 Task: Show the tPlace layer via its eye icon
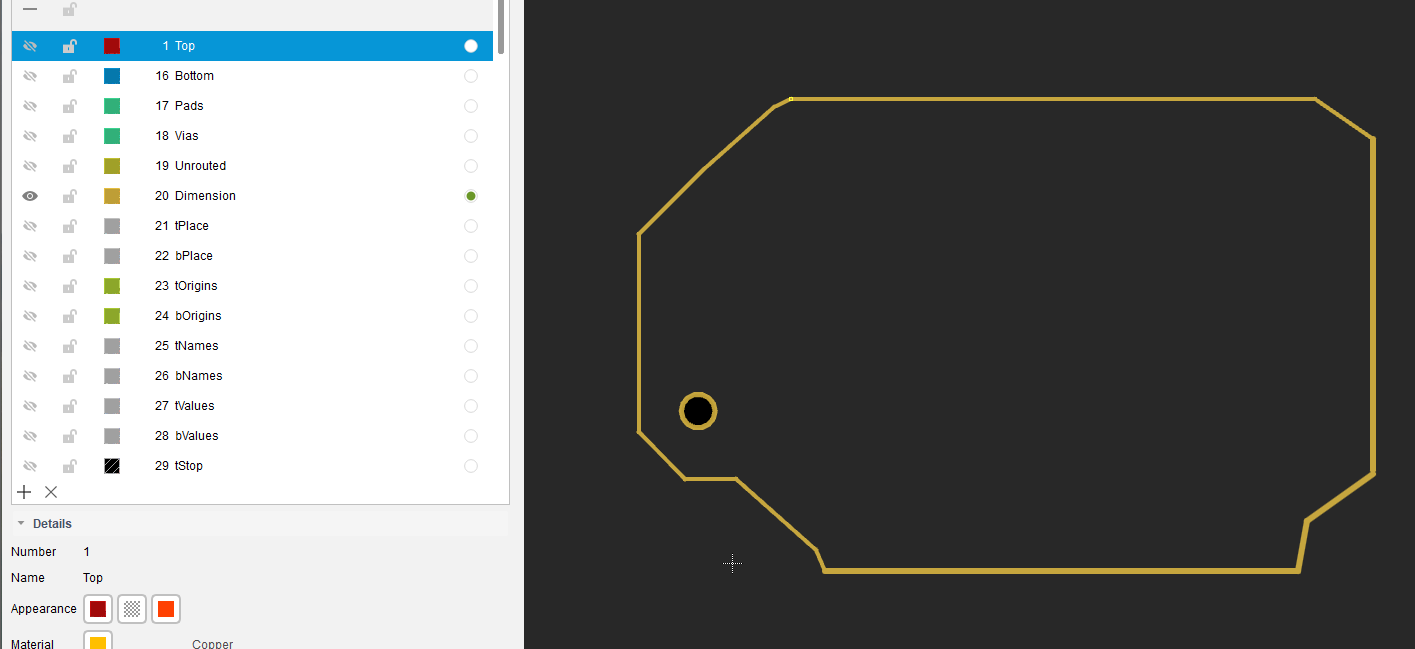[30, 226]
